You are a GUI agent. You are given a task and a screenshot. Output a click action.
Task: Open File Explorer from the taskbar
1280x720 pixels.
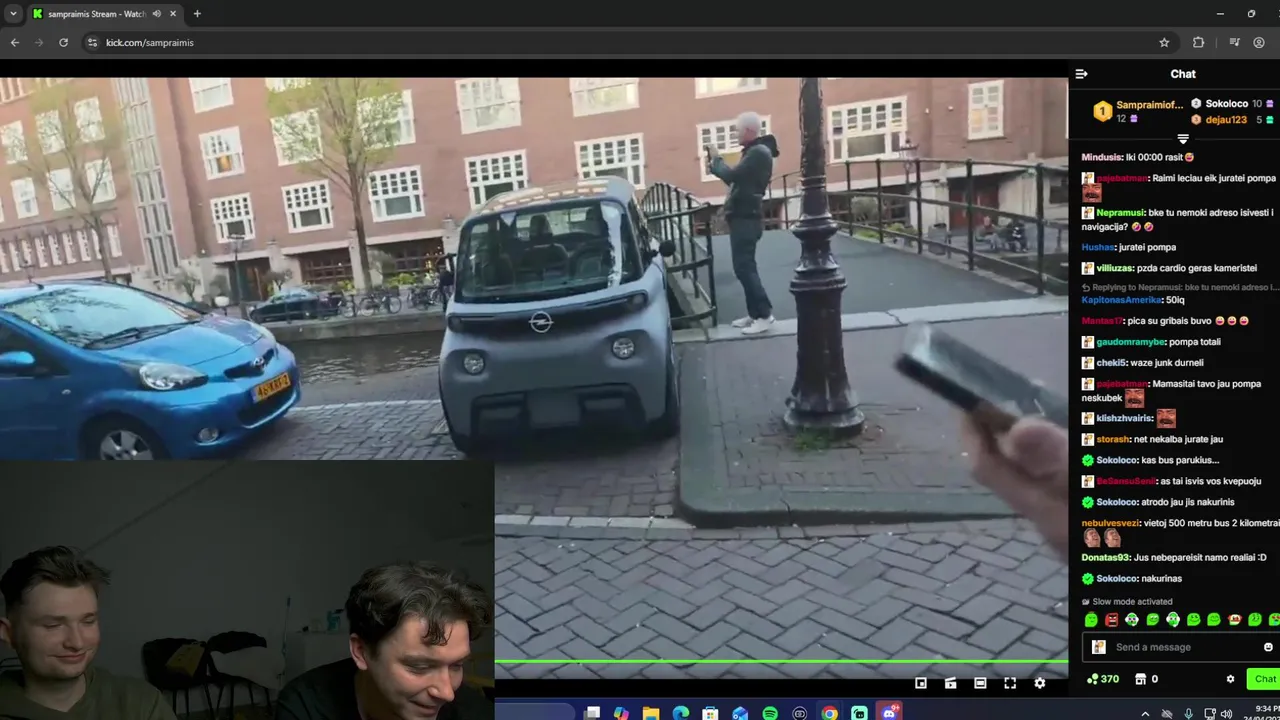[651, 713]
